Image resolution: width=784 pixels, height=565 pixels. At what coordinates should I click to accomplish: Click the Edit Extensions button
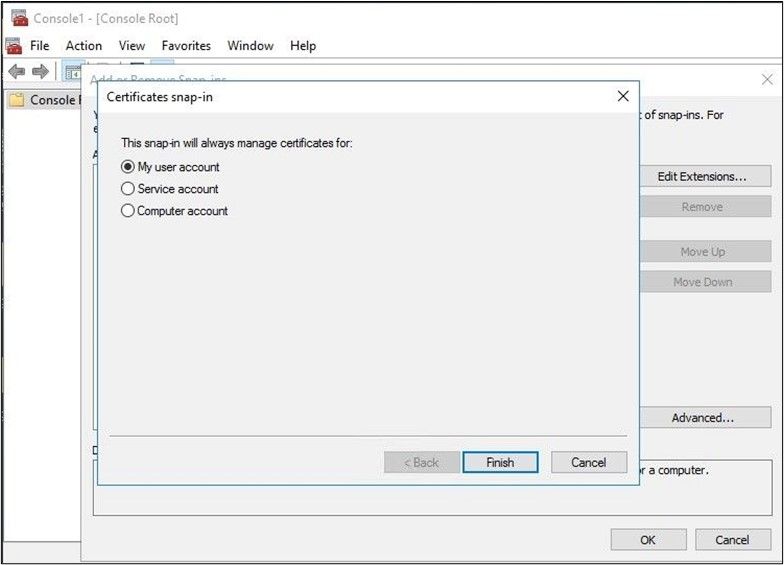702,177
